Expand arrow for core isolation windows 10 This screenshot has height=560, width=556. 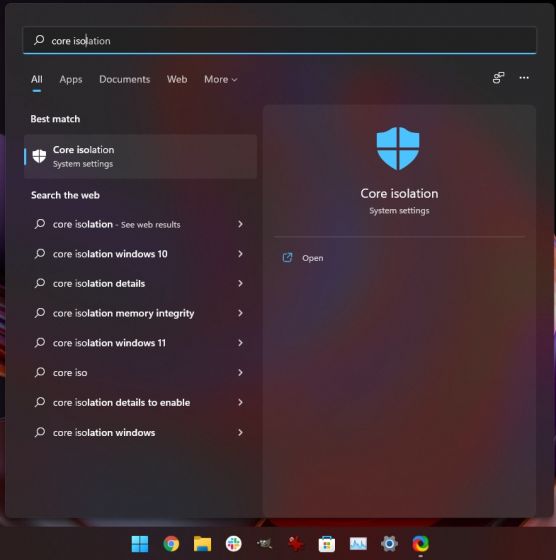pos(240,254)
